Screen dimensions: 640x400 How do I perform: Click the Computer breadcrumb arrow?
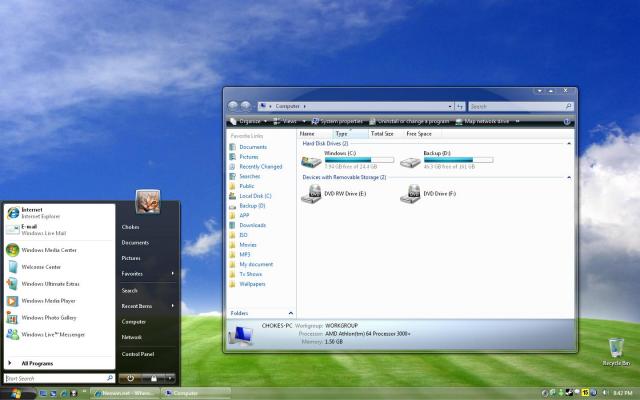click(x=304, y=106)
